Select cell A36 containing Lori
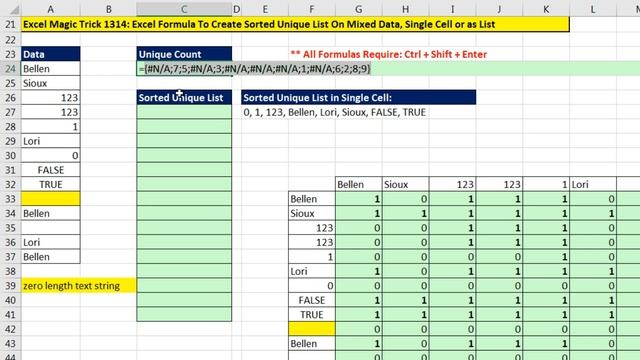The image size is (640, 360). click(51, 242)
